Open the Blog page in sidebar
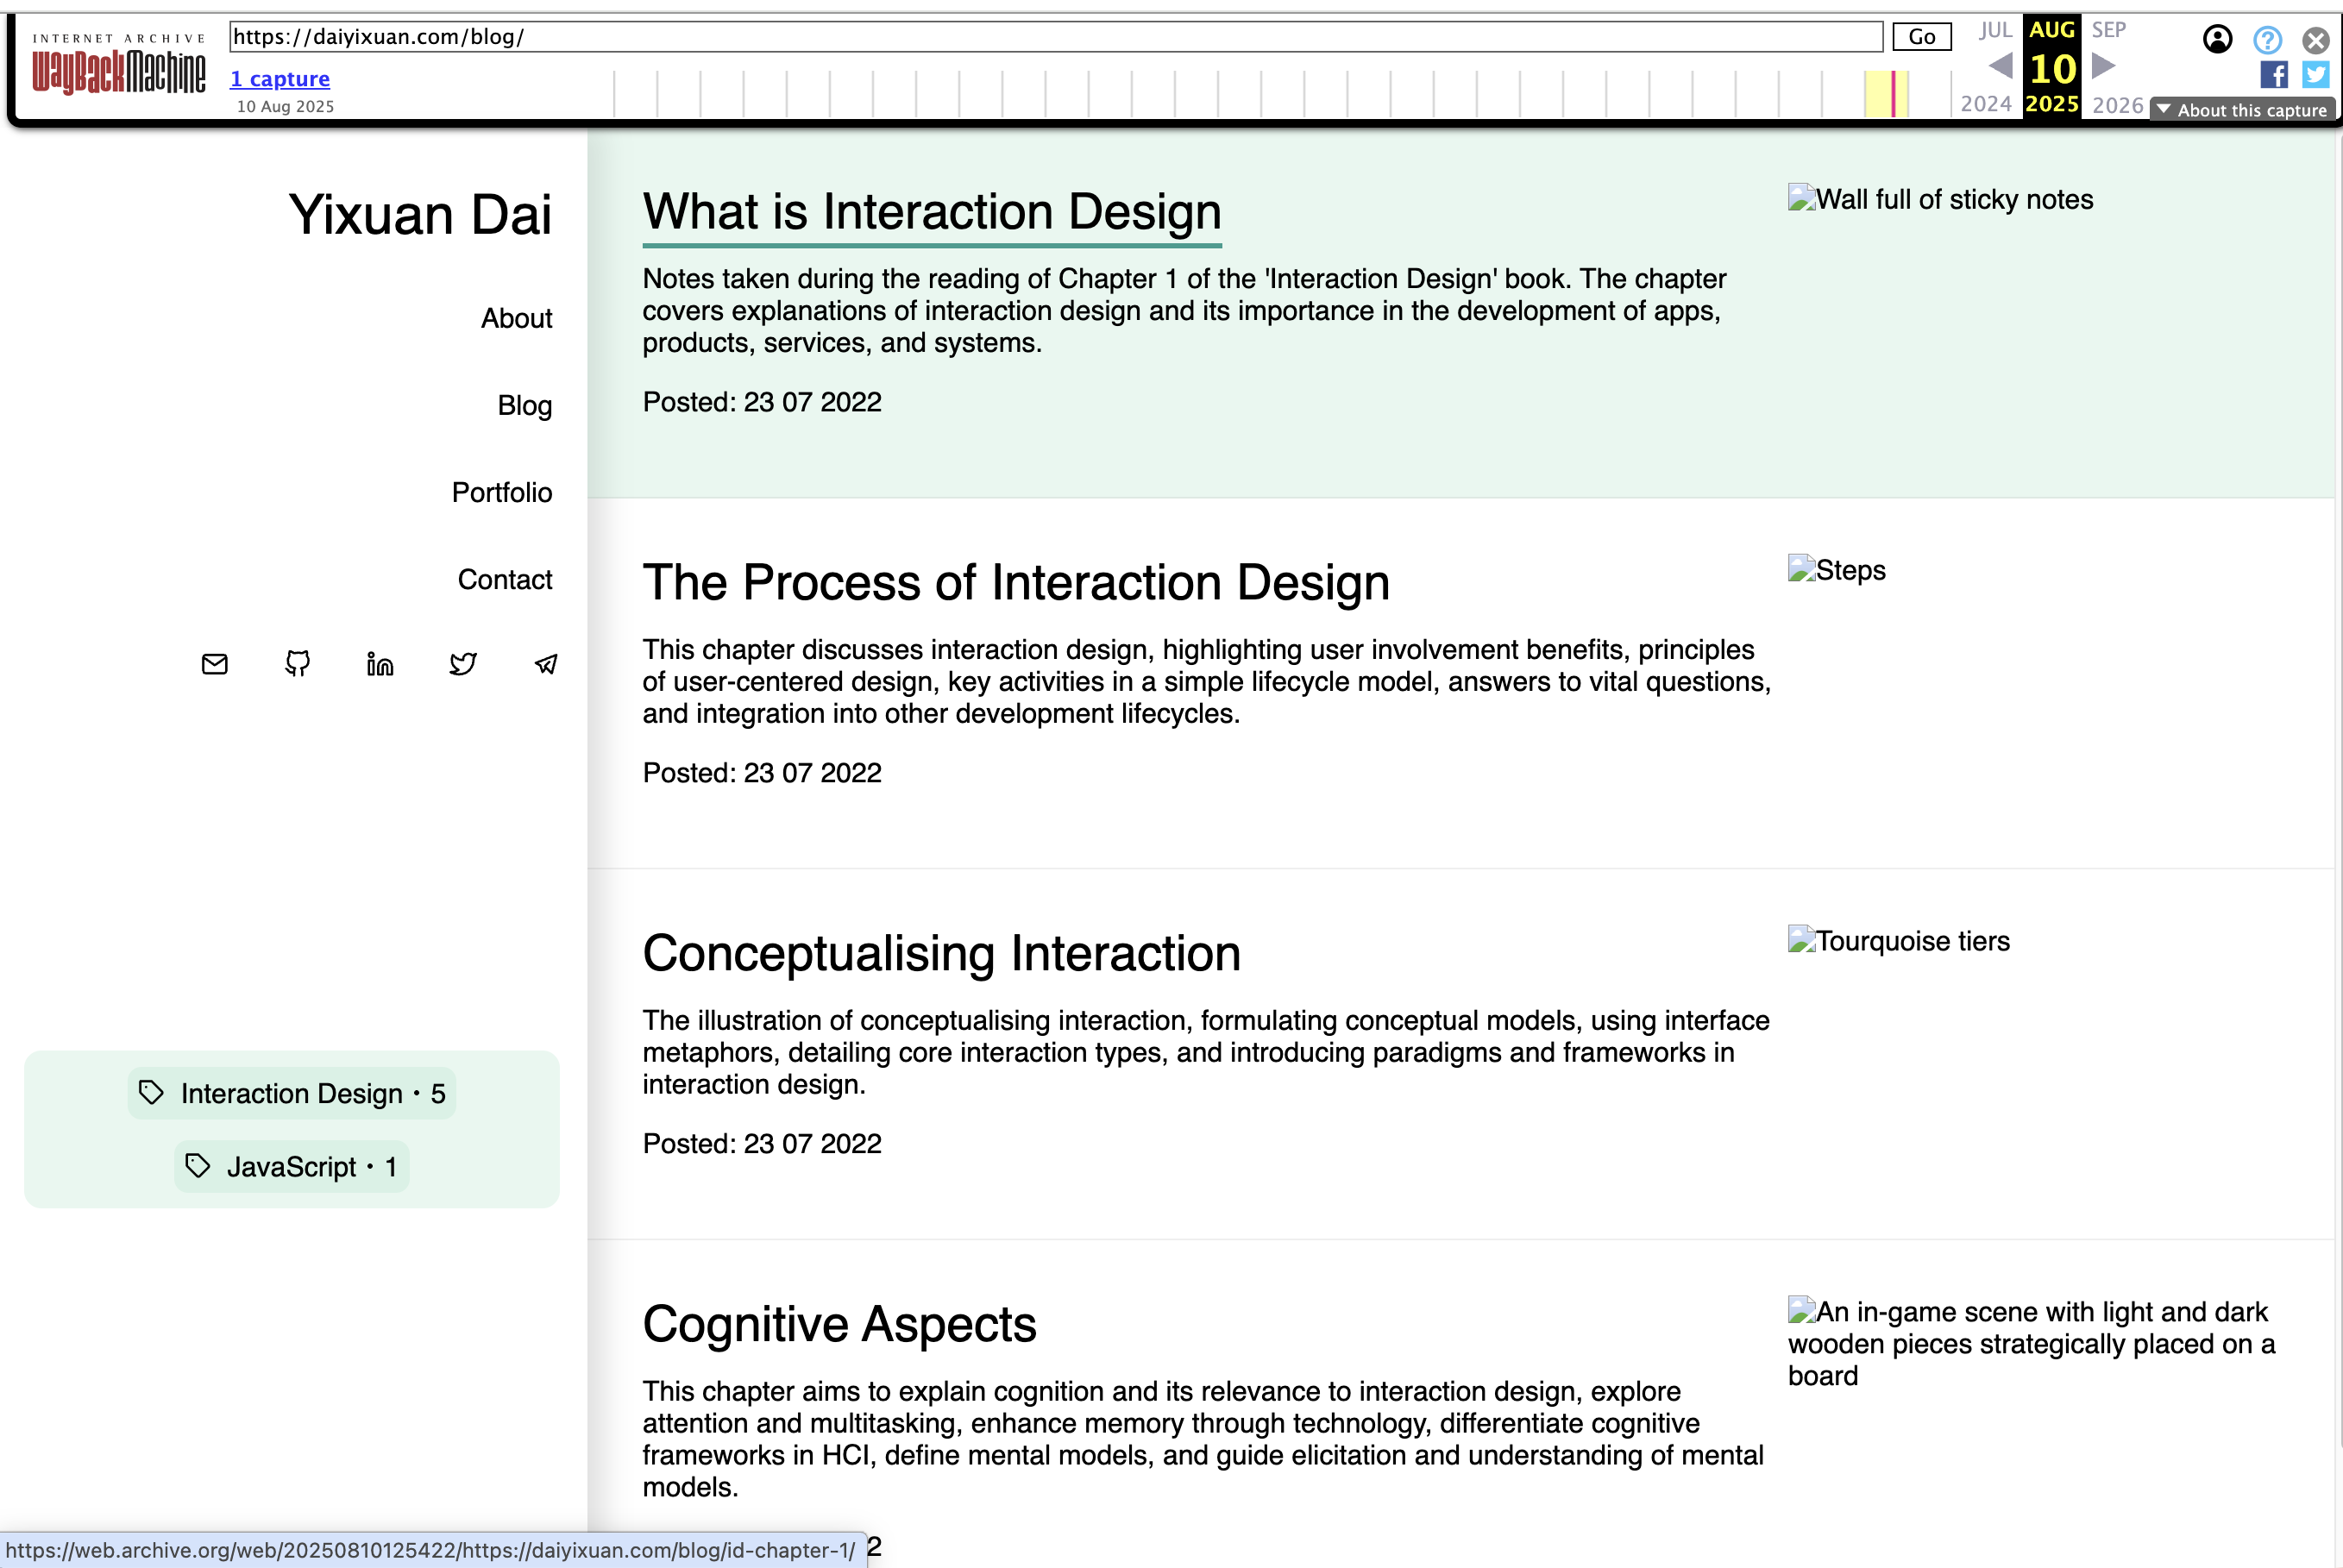 (525, 405)
